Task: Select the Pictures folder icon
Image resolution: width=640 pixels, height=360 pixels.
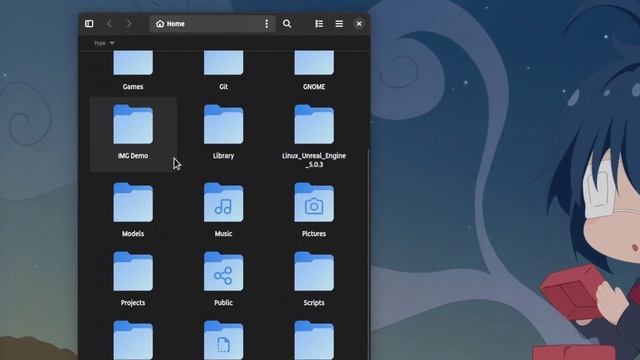Action: (x=314, y=202)
